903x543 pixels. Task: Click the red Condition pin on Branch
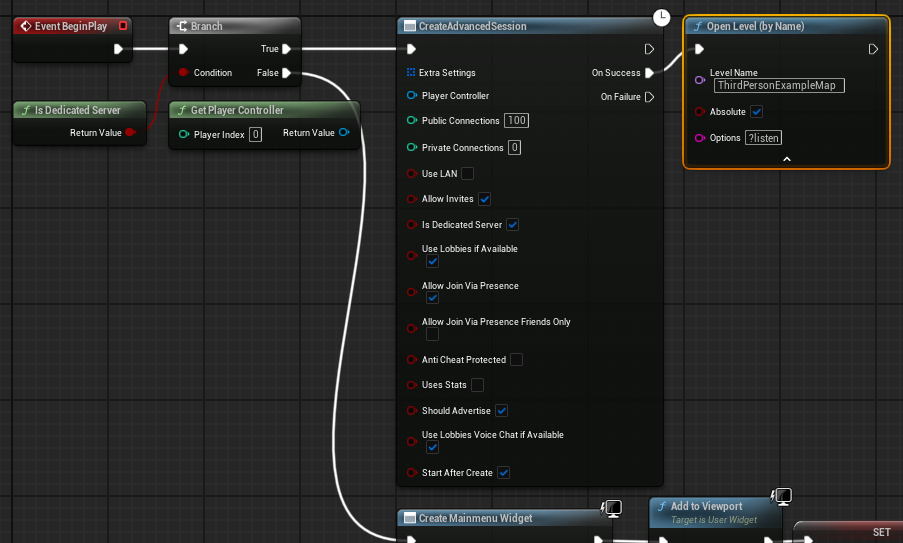(183, 73)
